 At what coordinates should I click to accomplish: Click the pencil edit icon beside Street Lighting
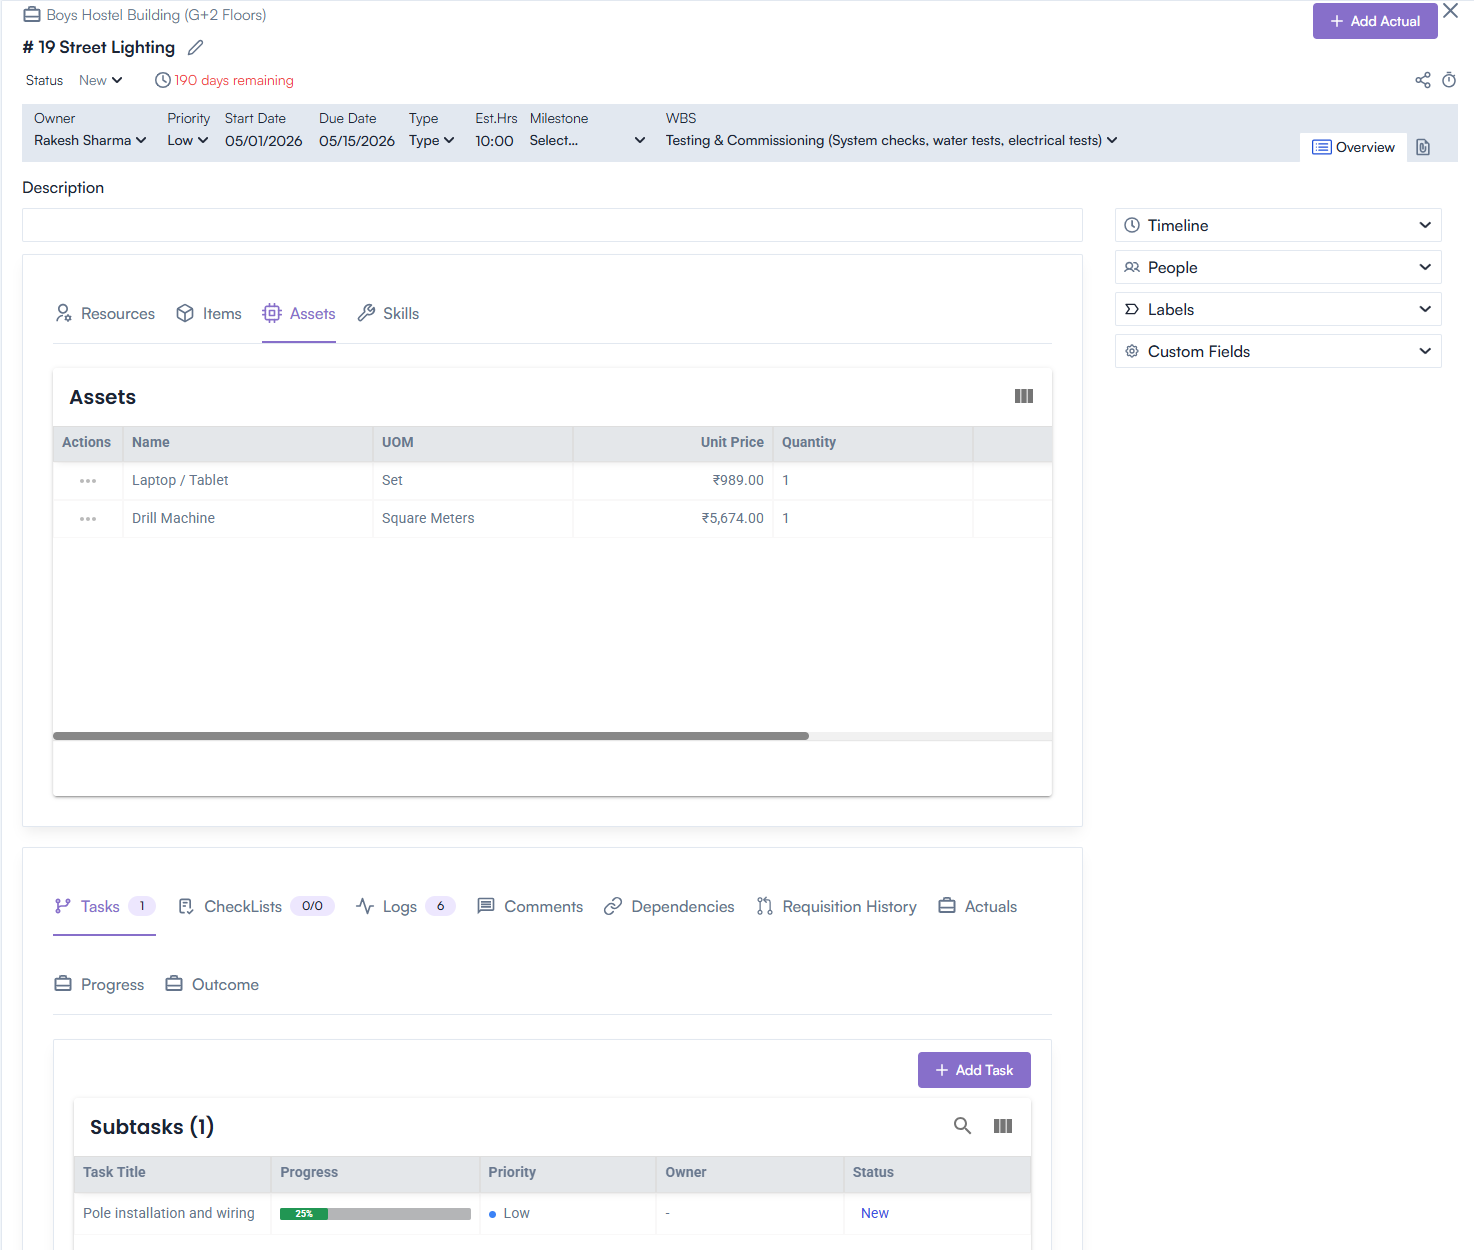196,48
